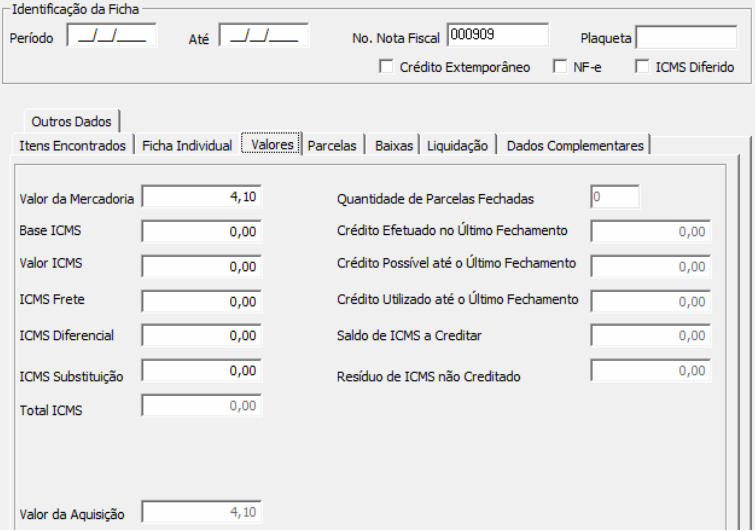
Task: Click Resíduo de ICMS não Creditado field
Action: tap(651, 371)
